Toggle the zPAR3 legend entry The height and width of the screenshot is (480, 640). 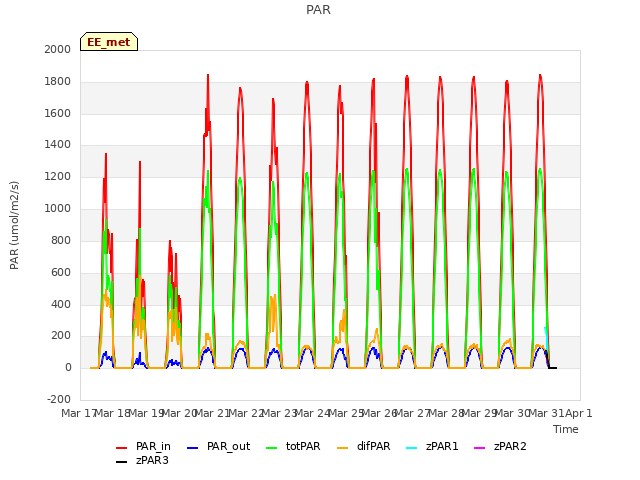tap(142, 460)
